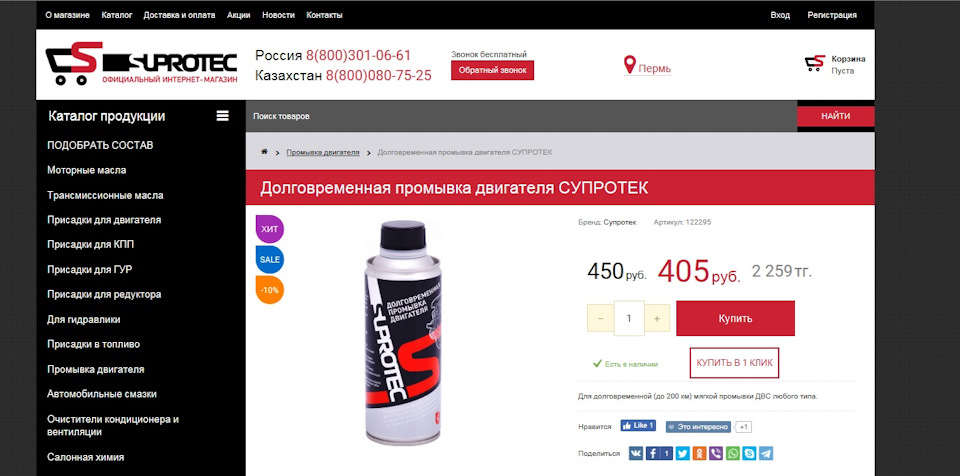Screen dimensions: 960x476
Task: Click 'Купить в 1 клик' button
Action: [x=734, y=363]
